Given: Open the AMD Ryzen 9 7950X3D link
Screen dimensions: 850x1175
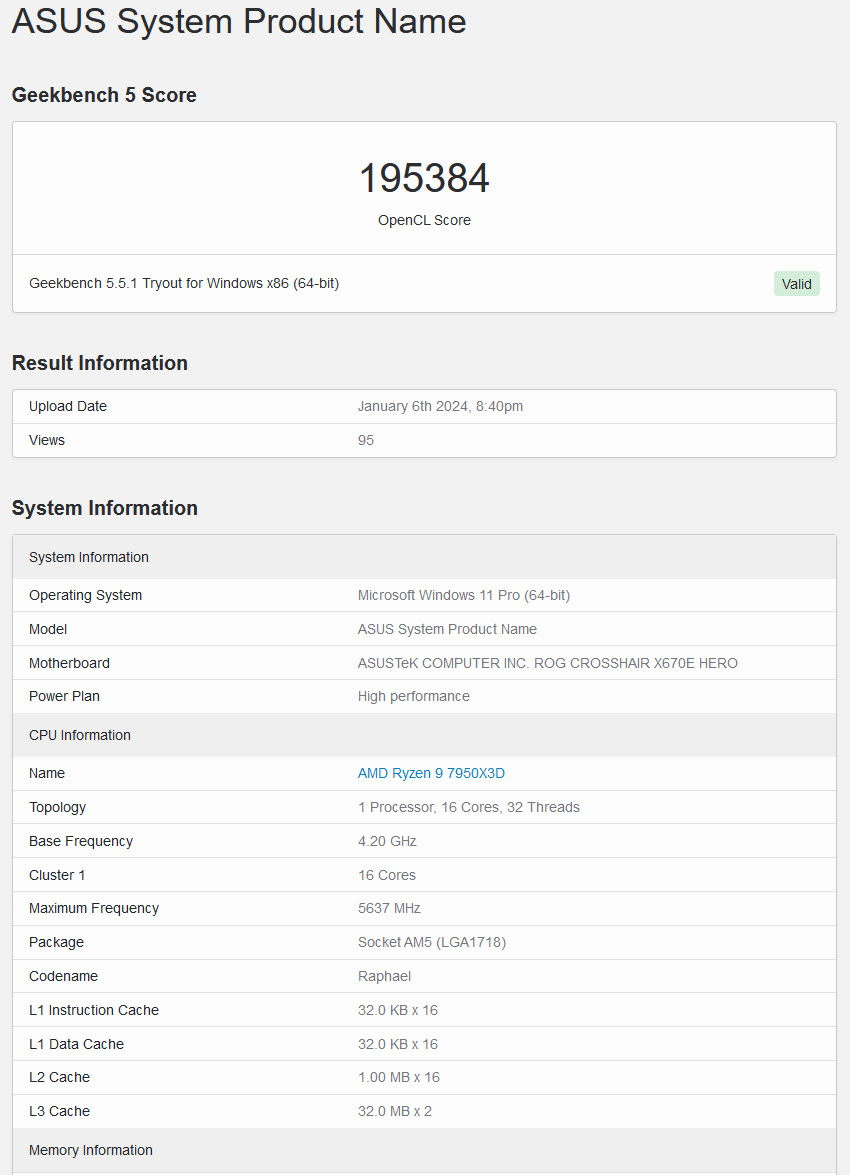Looking at the screenshot, I should pos(431,773).
